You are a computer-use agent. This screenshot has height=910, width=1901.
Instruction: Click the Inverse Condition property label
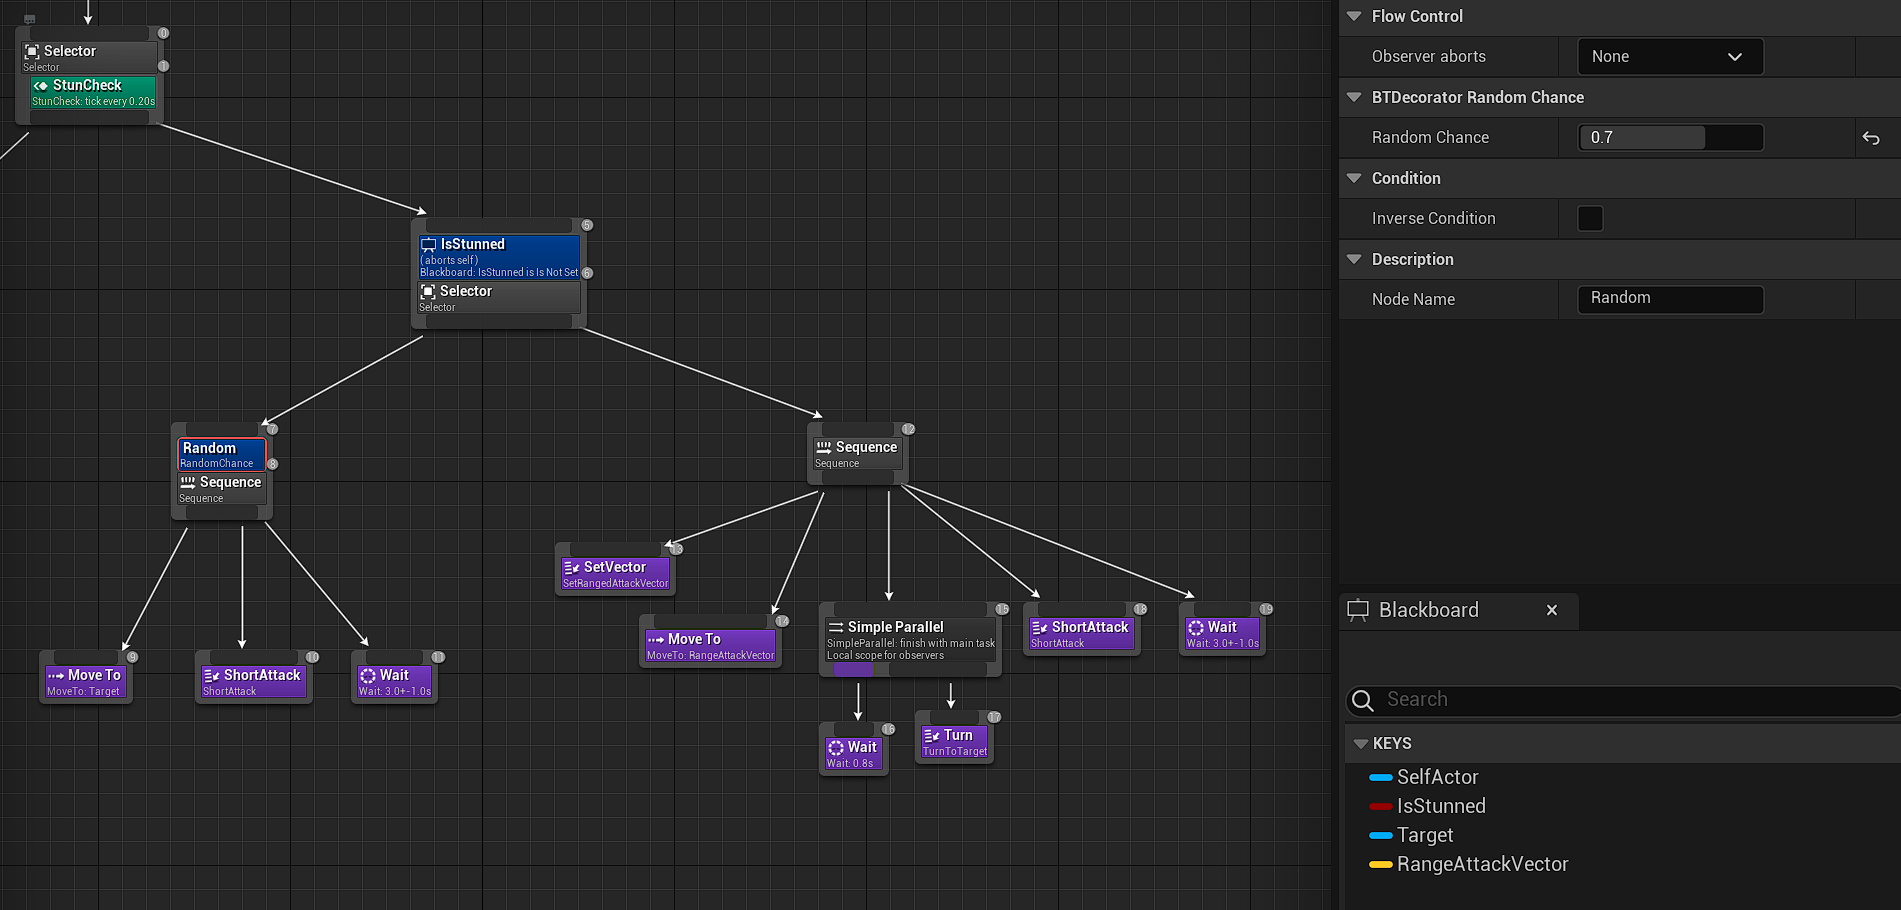tap(1433, 218)
